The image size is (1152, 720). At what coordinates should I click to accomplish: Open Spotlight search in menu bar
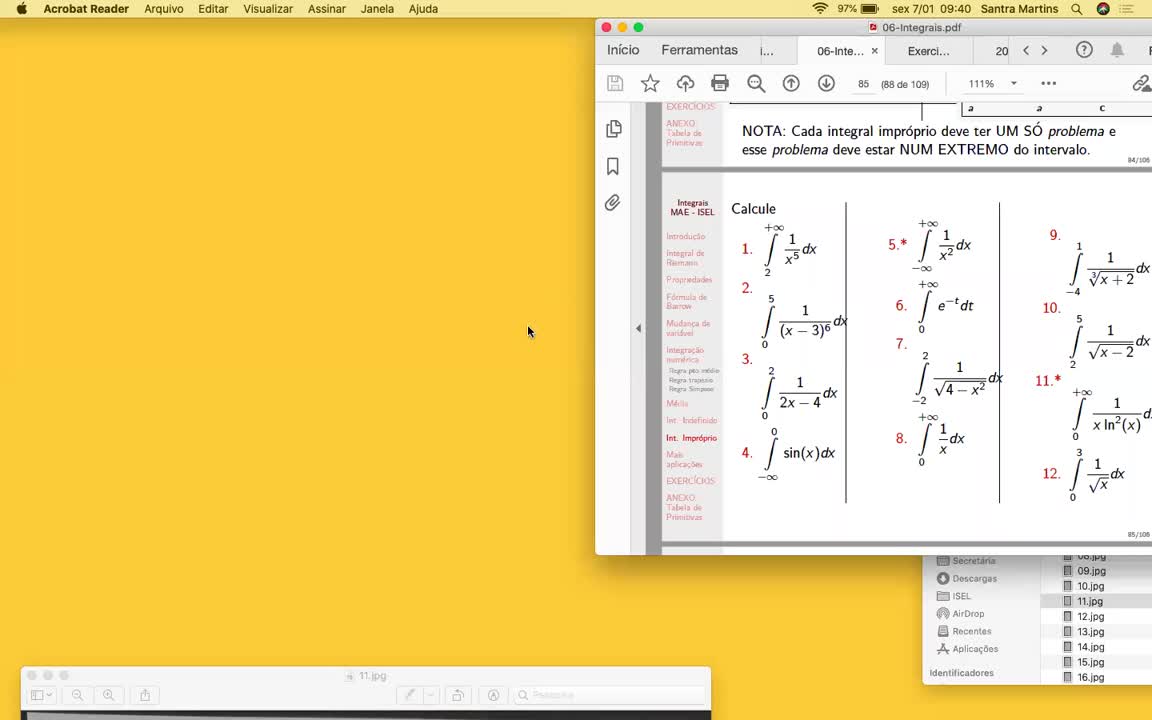click(1076, 9)
